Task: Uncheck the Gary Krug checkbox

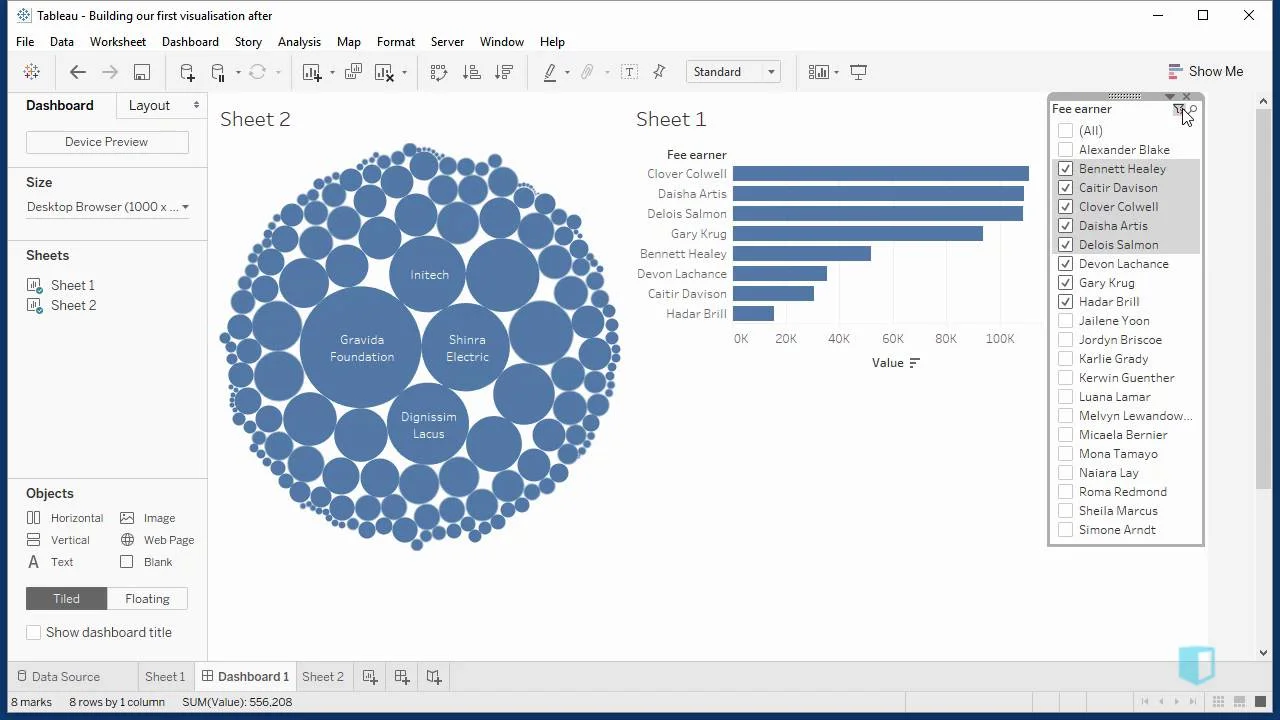Action: coord(1065,283)
